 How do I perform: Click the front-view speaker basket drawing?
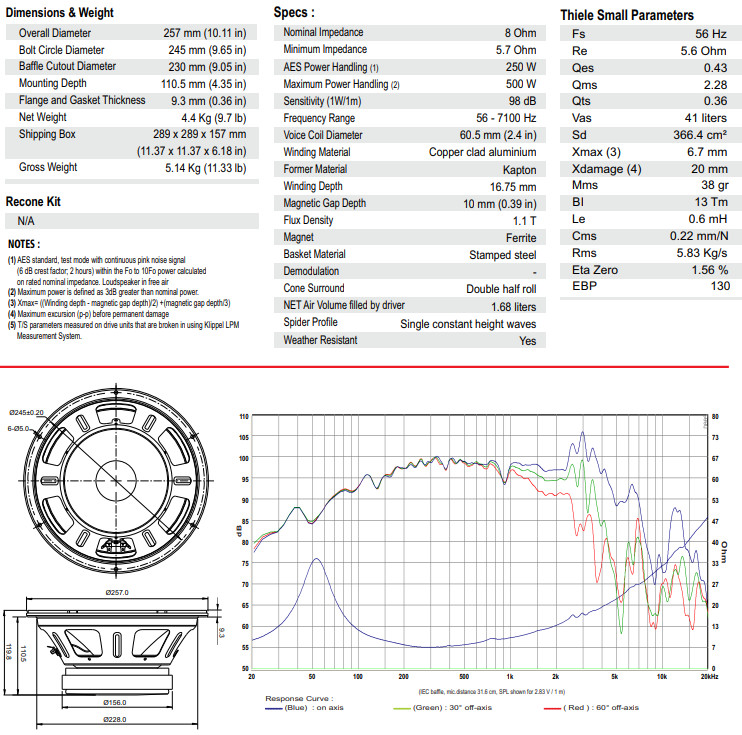tap(116, 480)
